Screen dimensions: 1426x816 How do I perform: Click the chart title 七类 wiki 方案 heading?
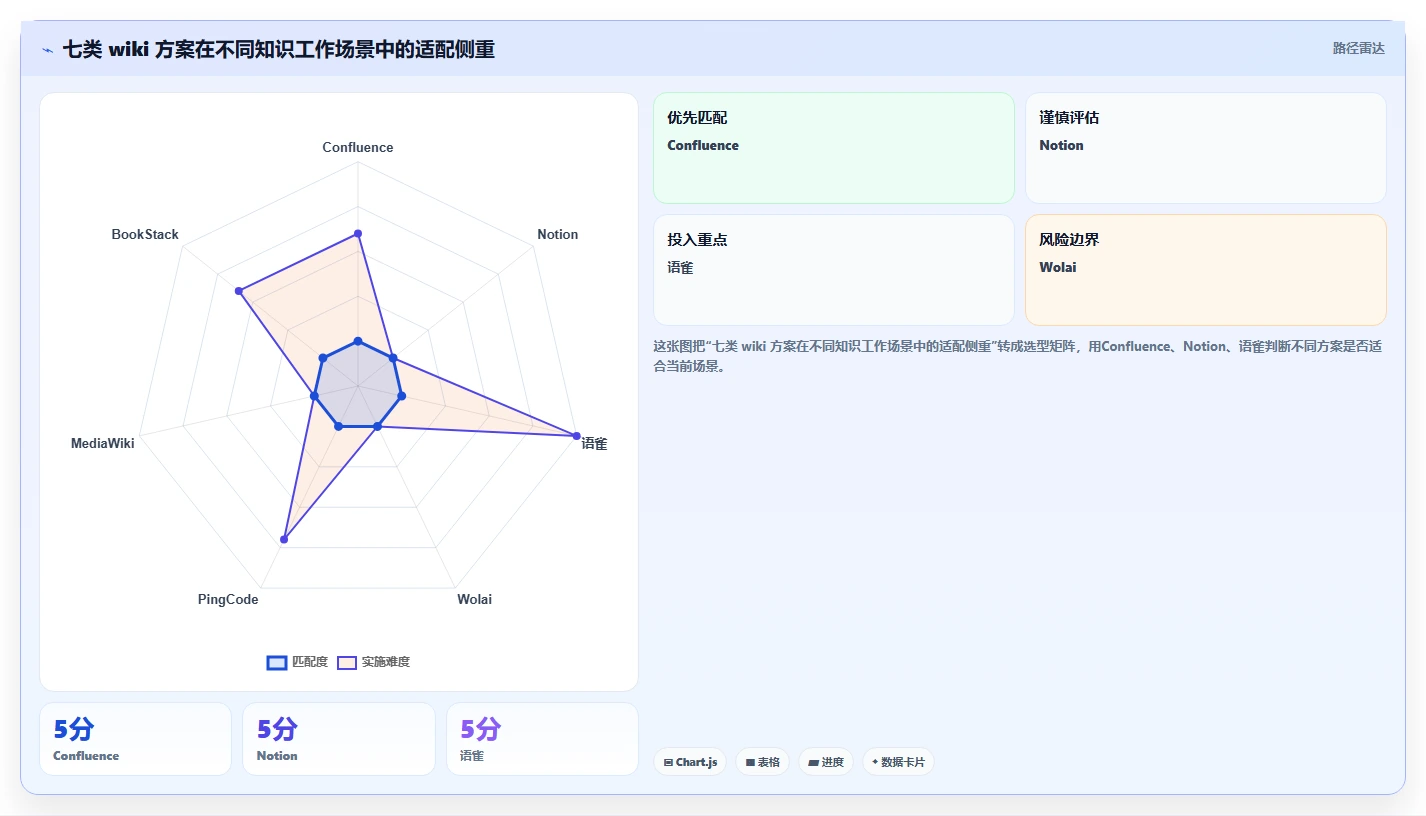point(278,49)
